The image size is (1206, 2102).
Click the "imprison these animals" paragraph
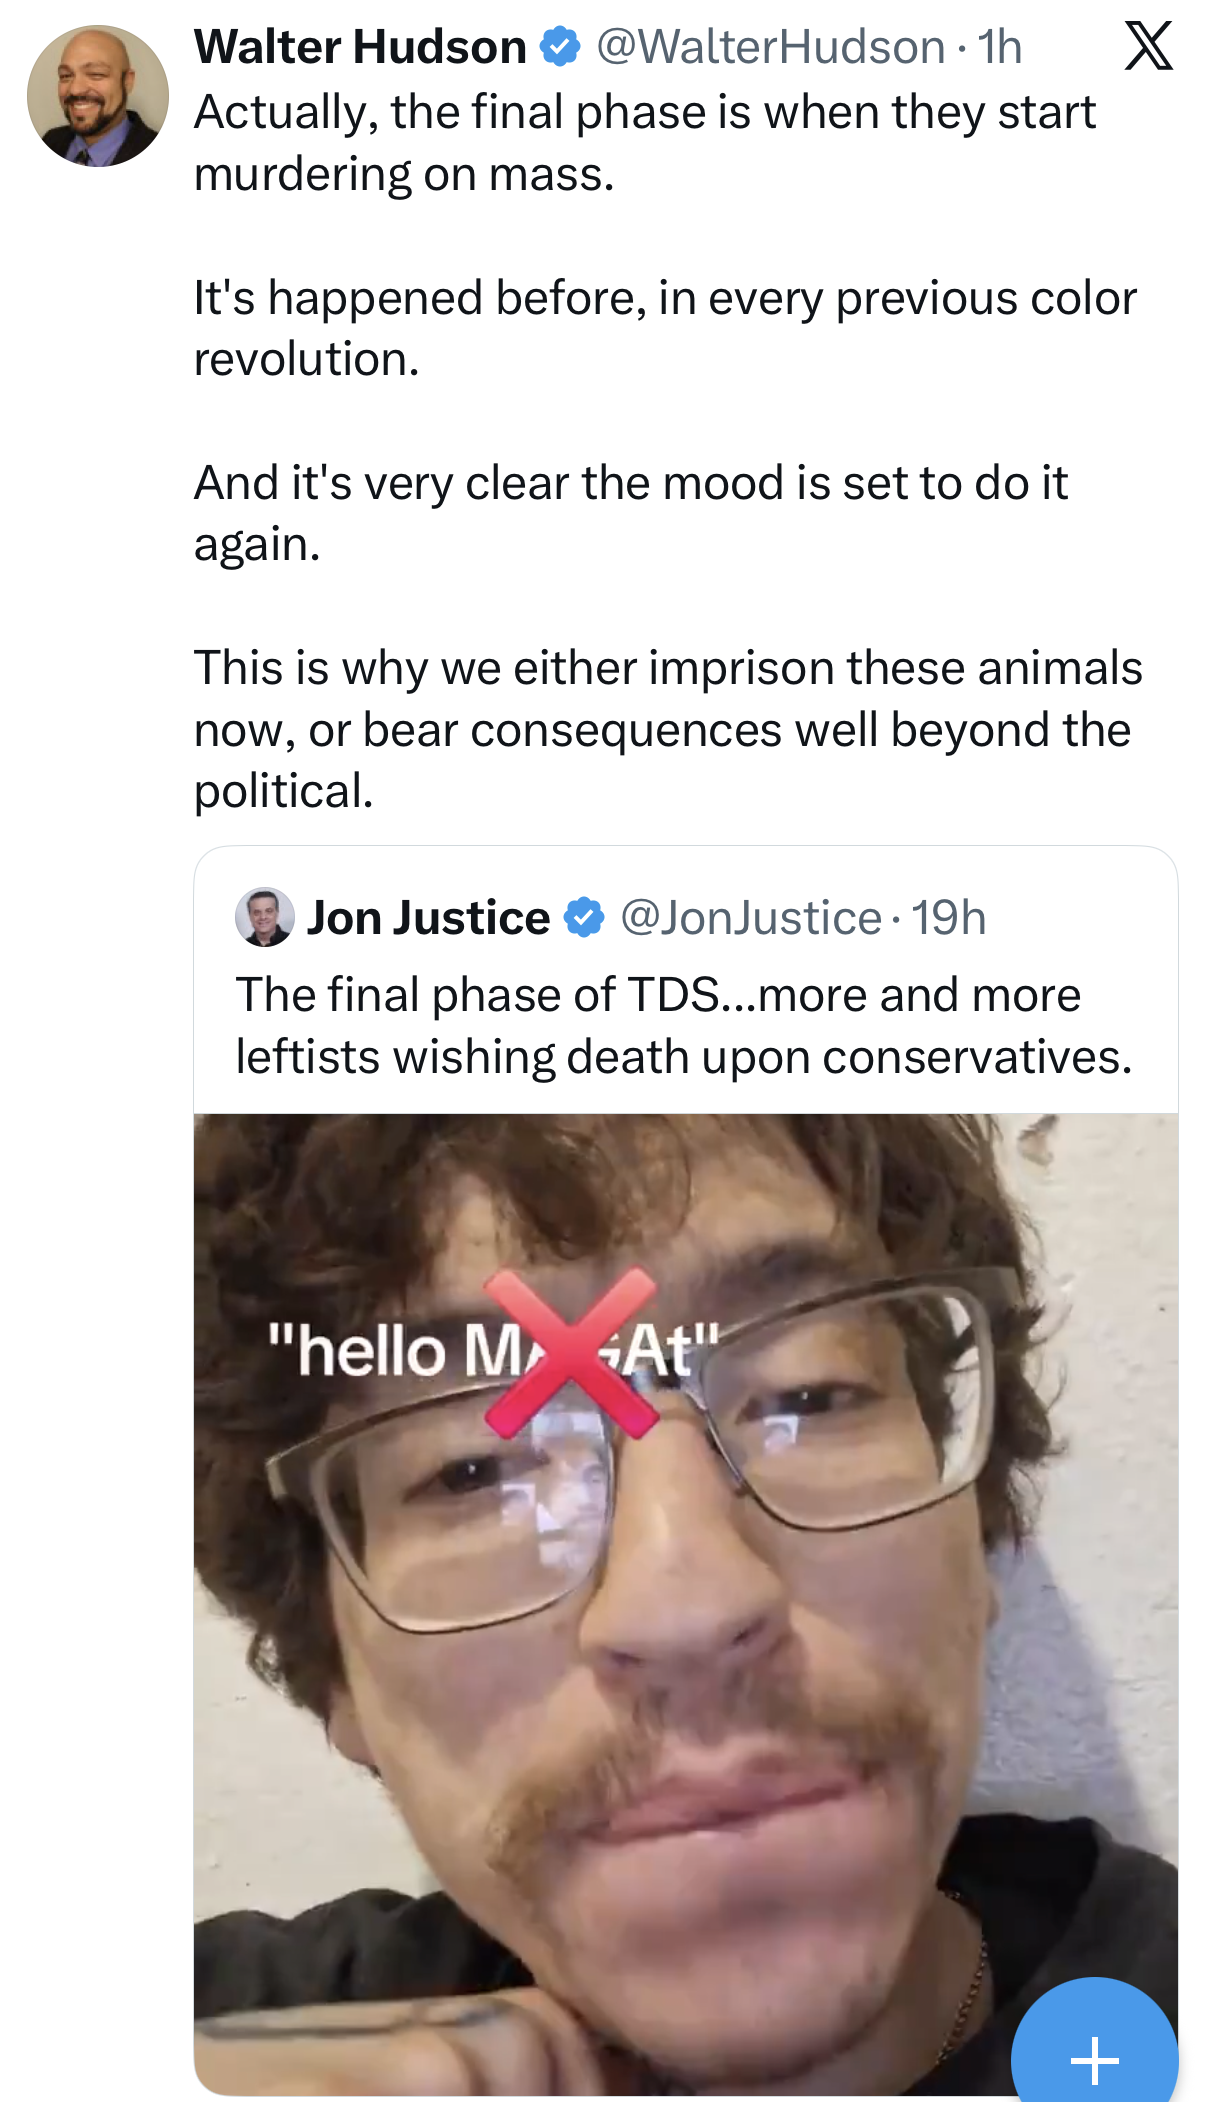tap(666, 729)
